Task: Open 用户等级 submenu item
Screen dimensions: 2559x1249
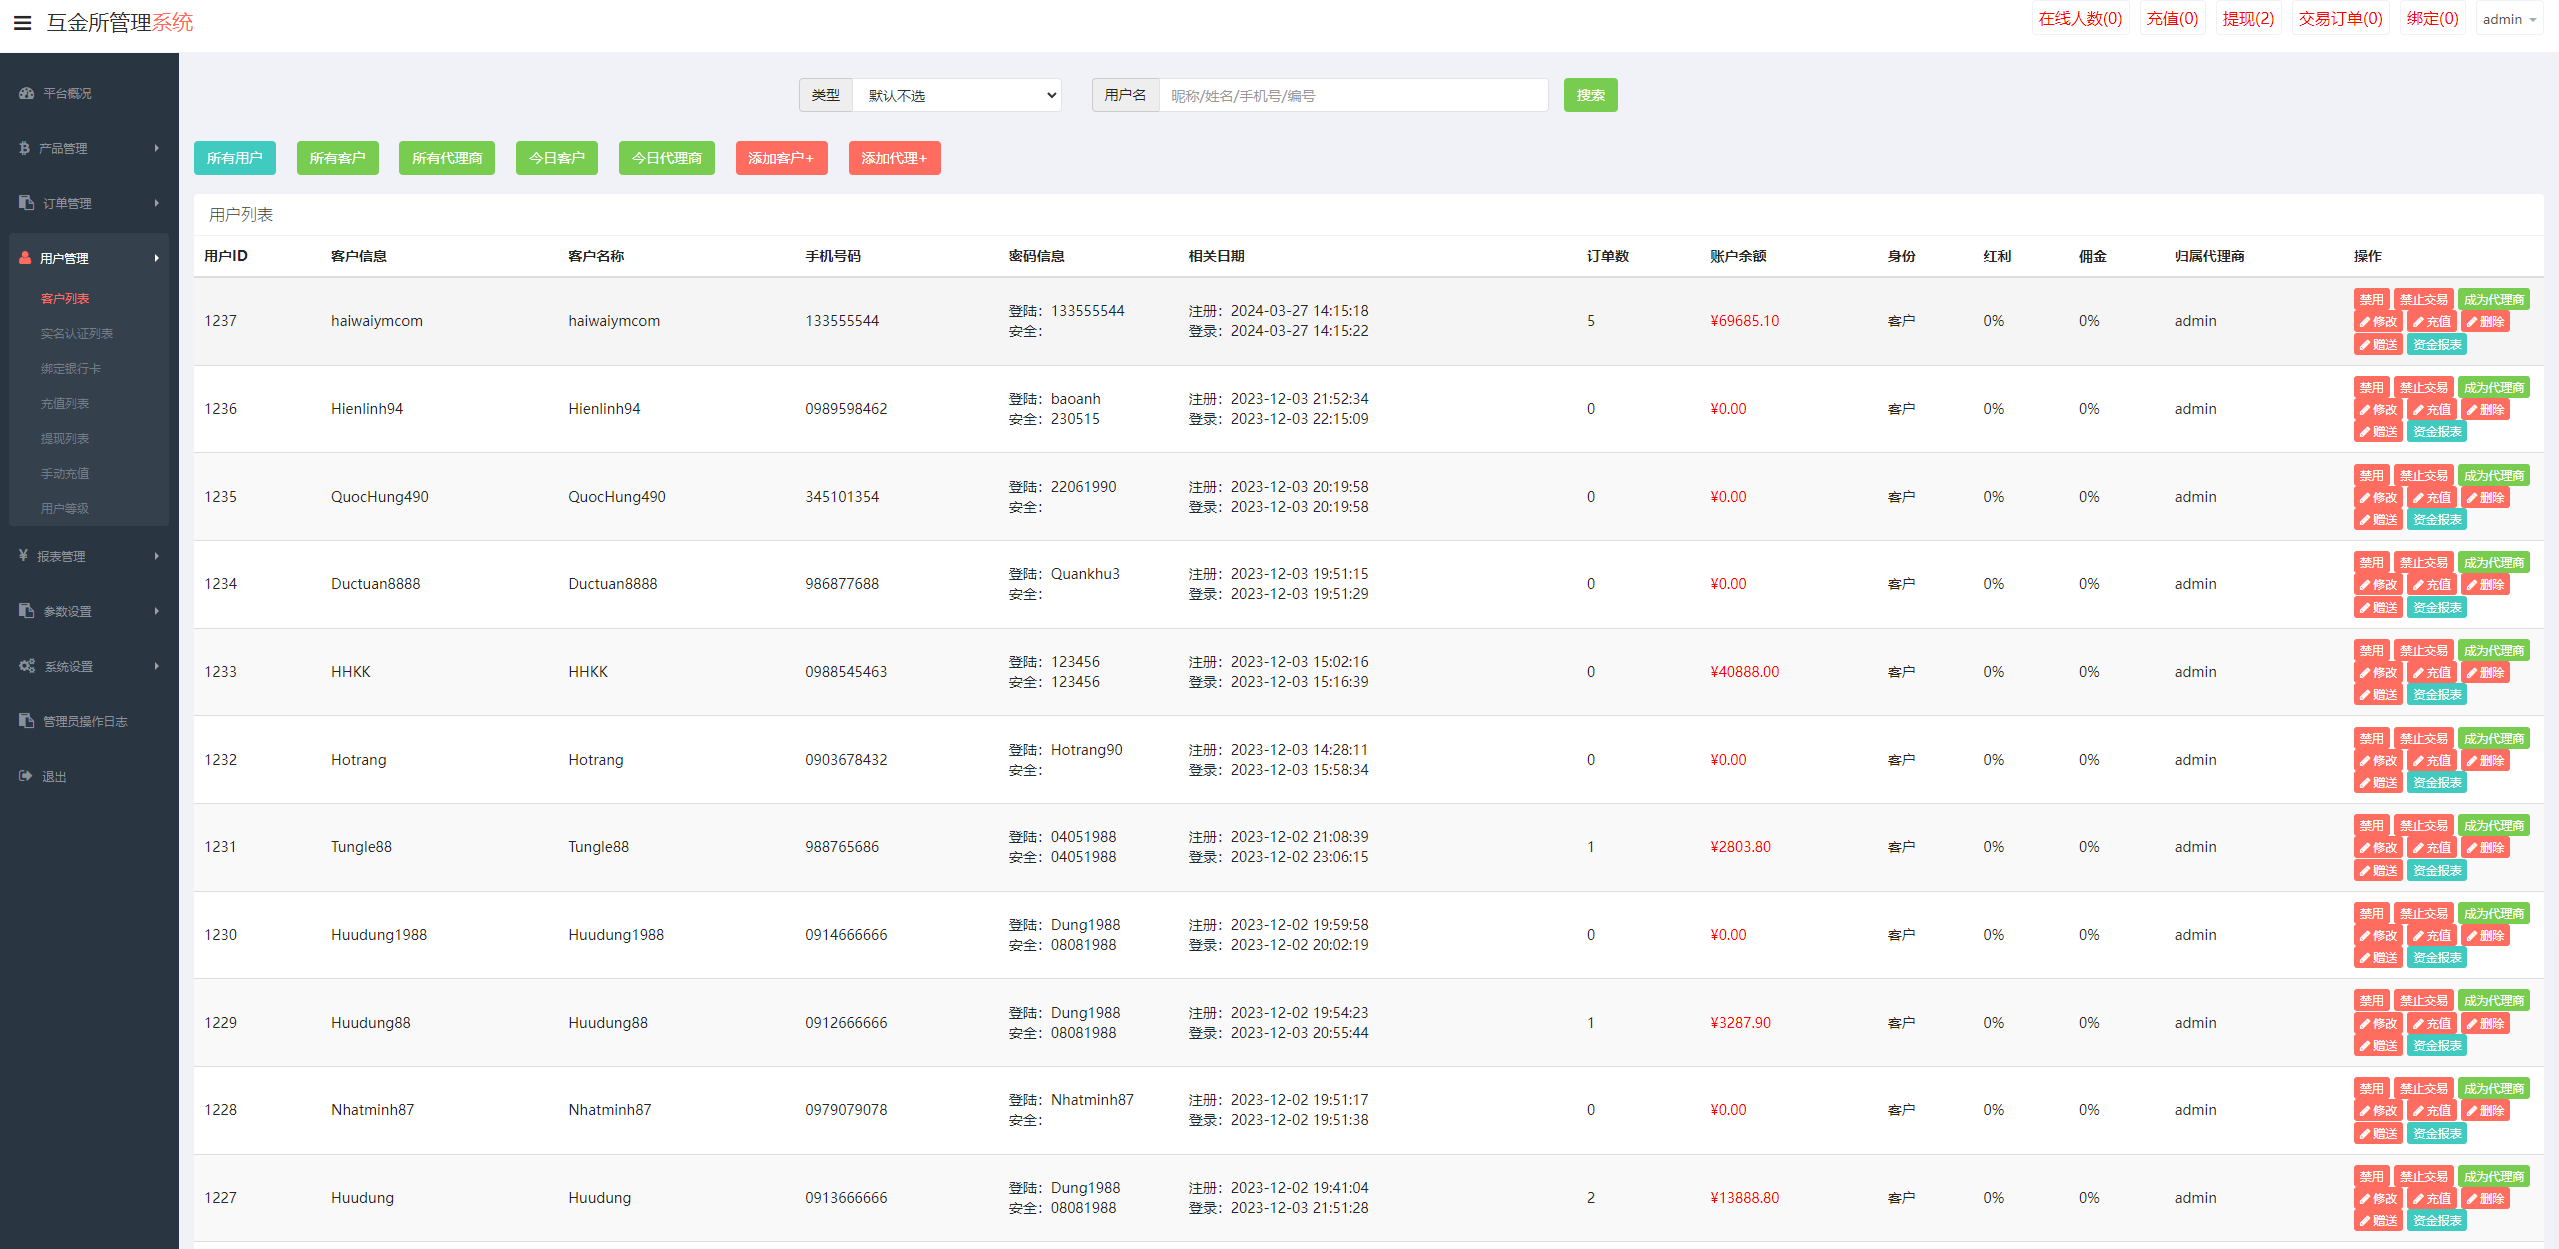Action: 65,508
